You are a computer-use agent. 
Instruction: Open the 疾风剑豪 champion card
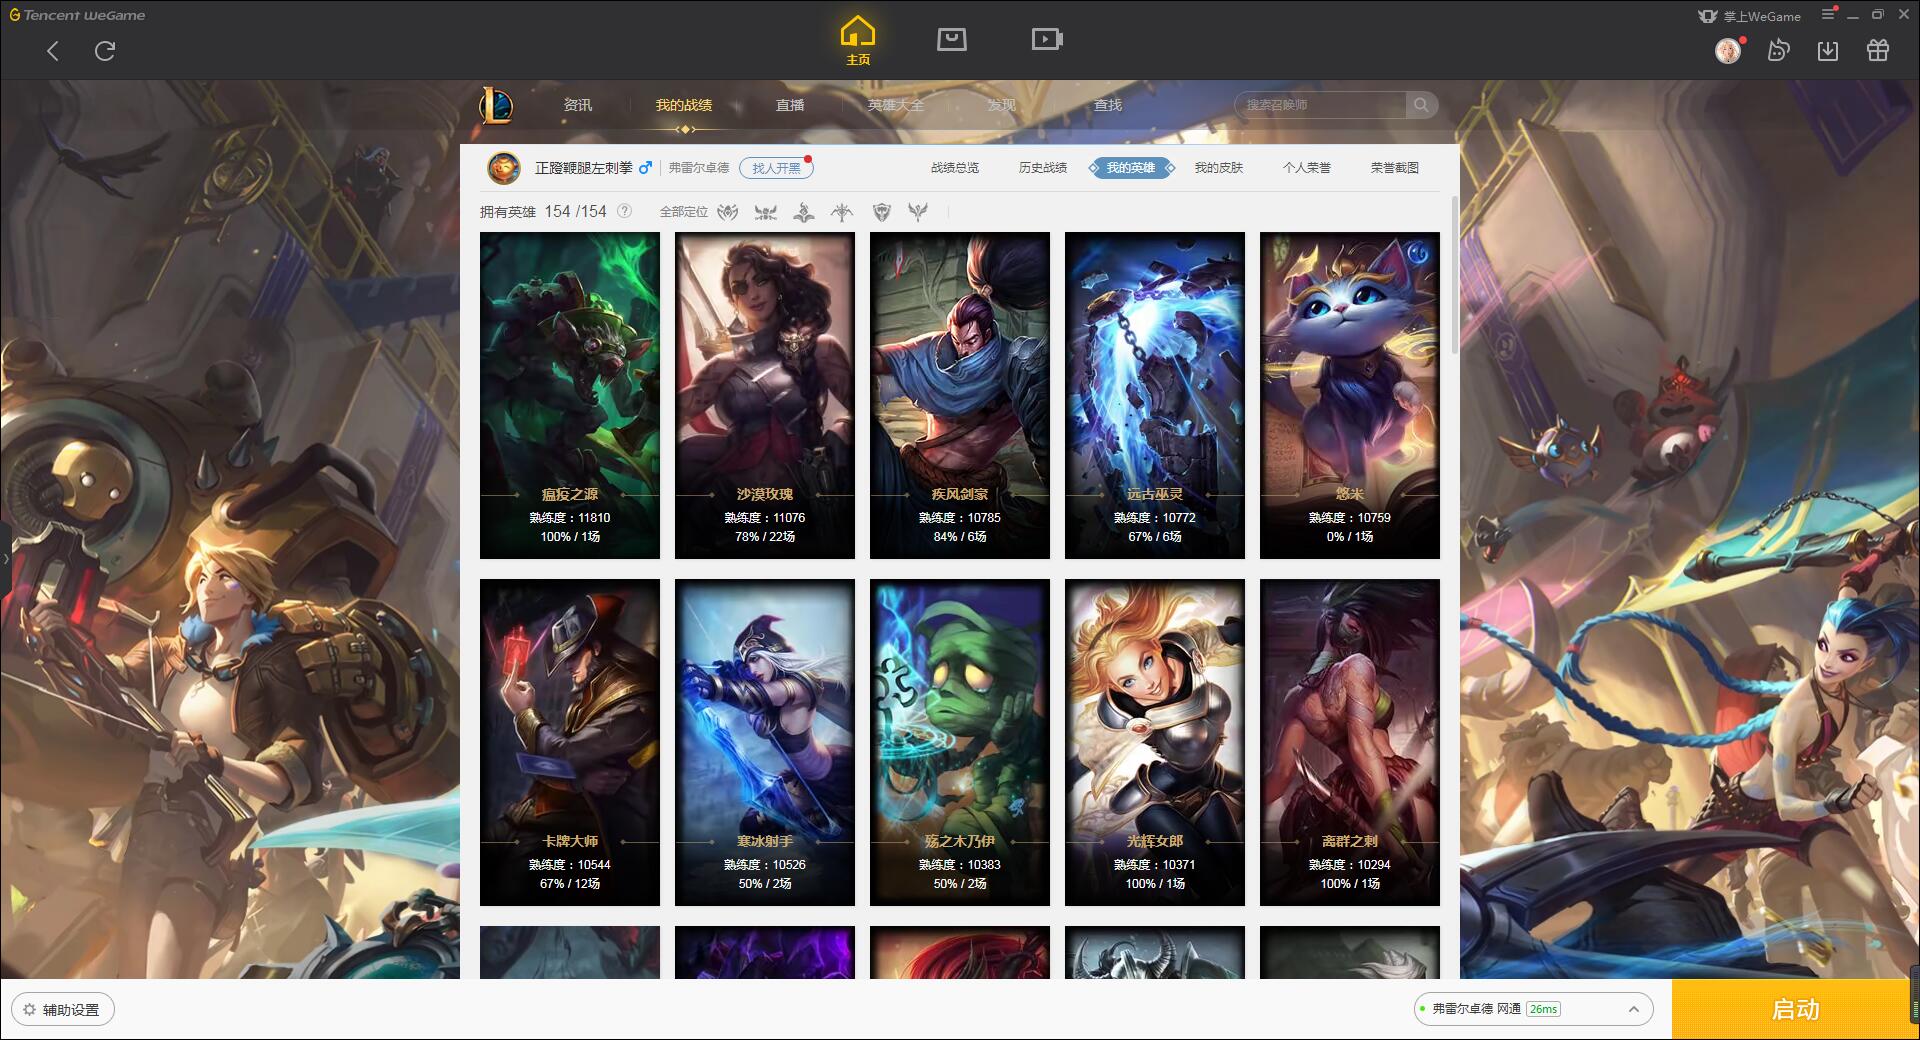[960, 395]
